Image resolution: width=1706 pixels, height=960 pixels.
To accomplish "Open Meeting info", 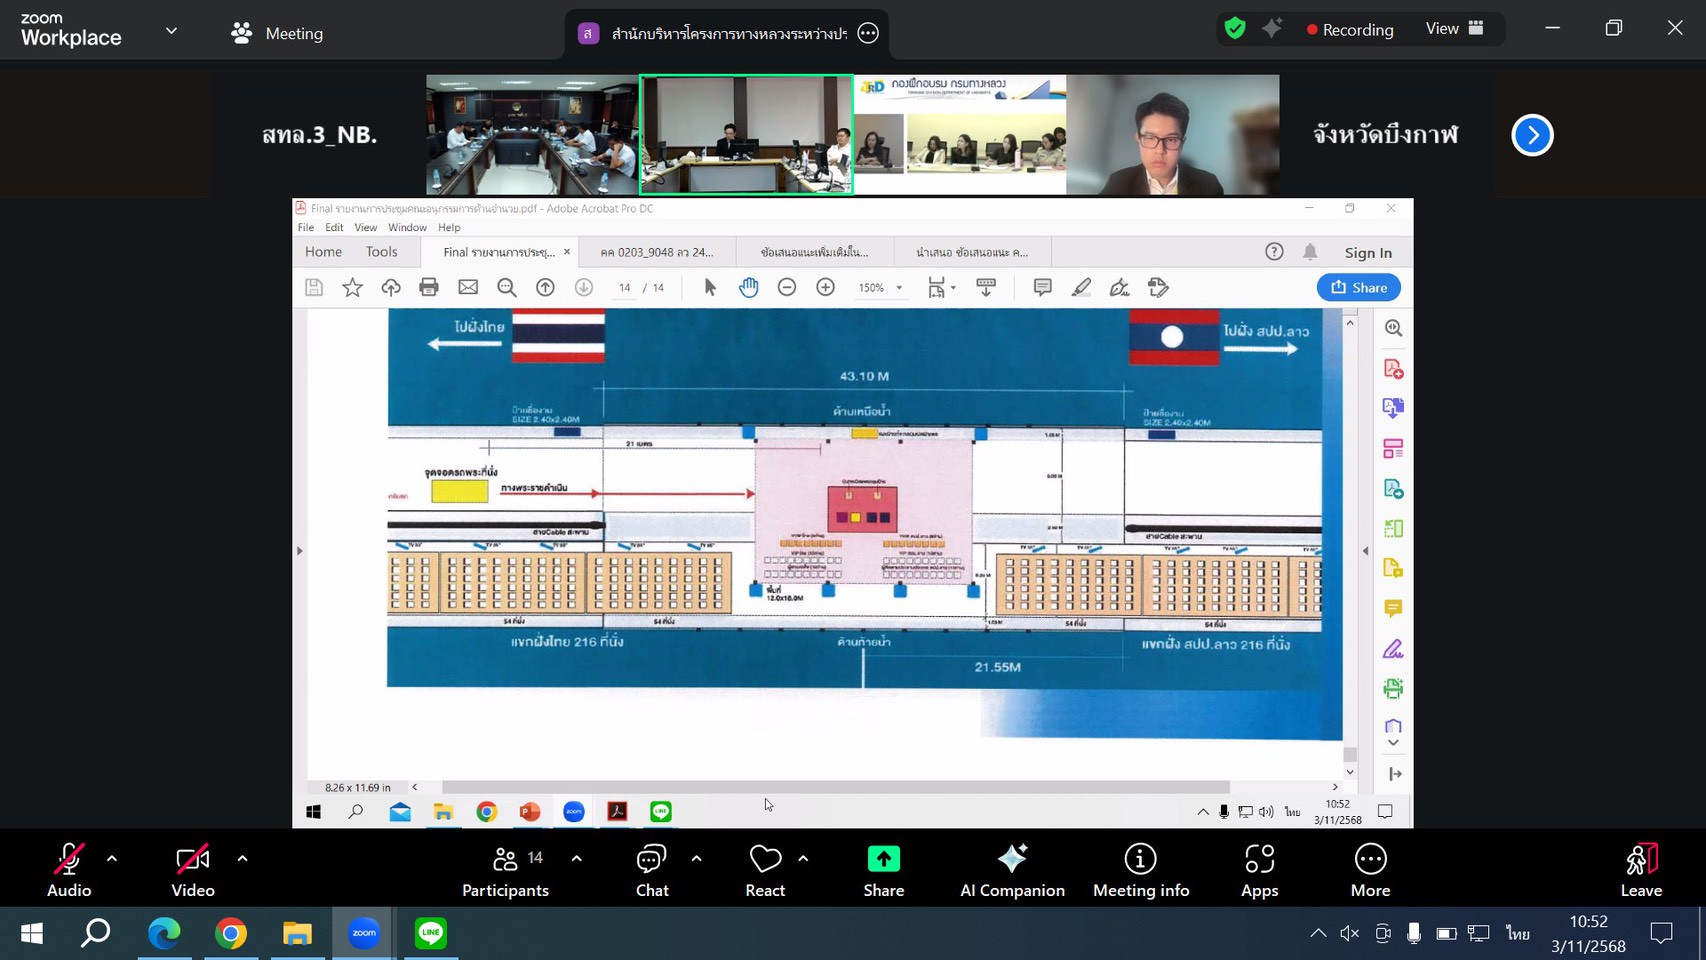I will click(1140, 868).
